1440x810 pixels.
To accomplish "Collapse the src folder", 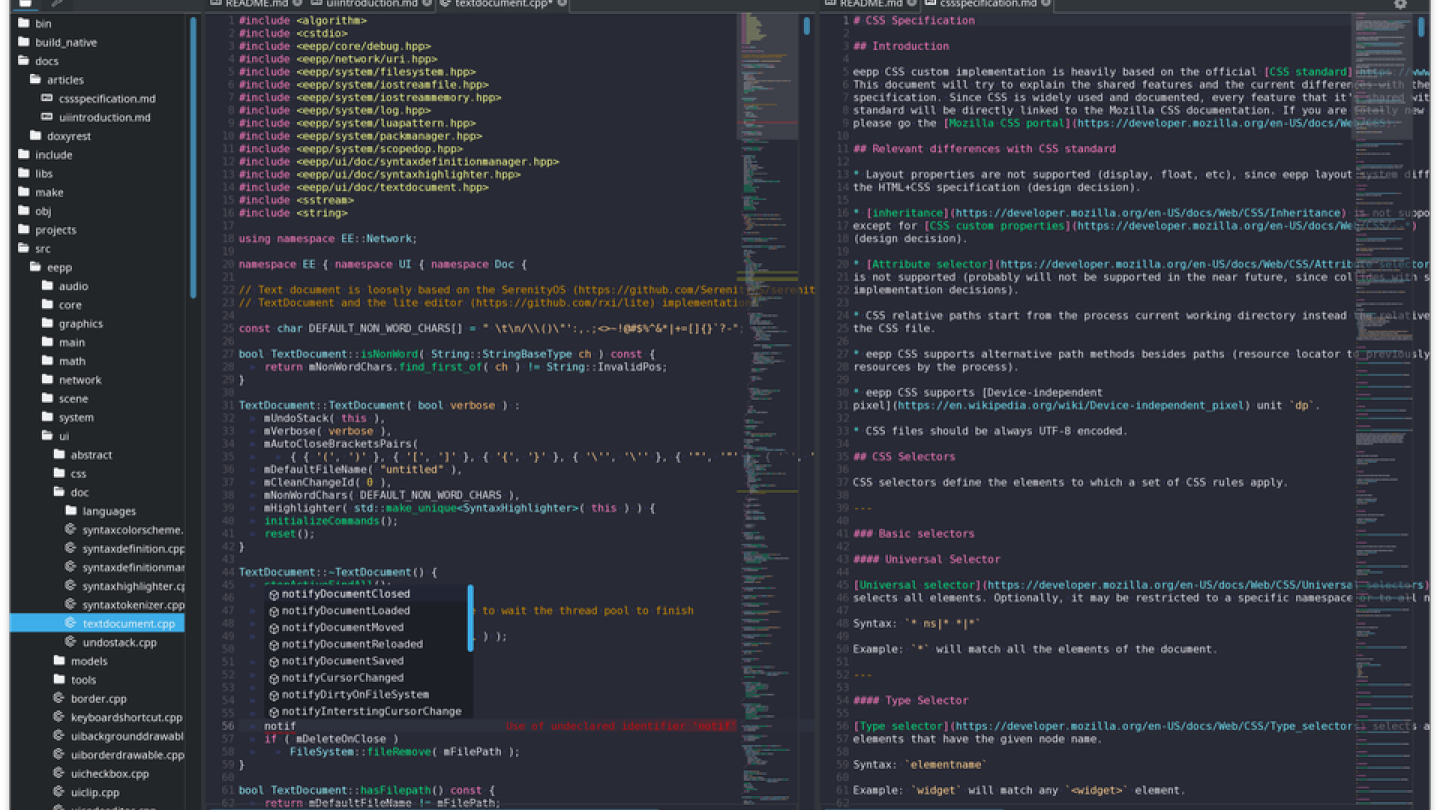I will [25, 248].
